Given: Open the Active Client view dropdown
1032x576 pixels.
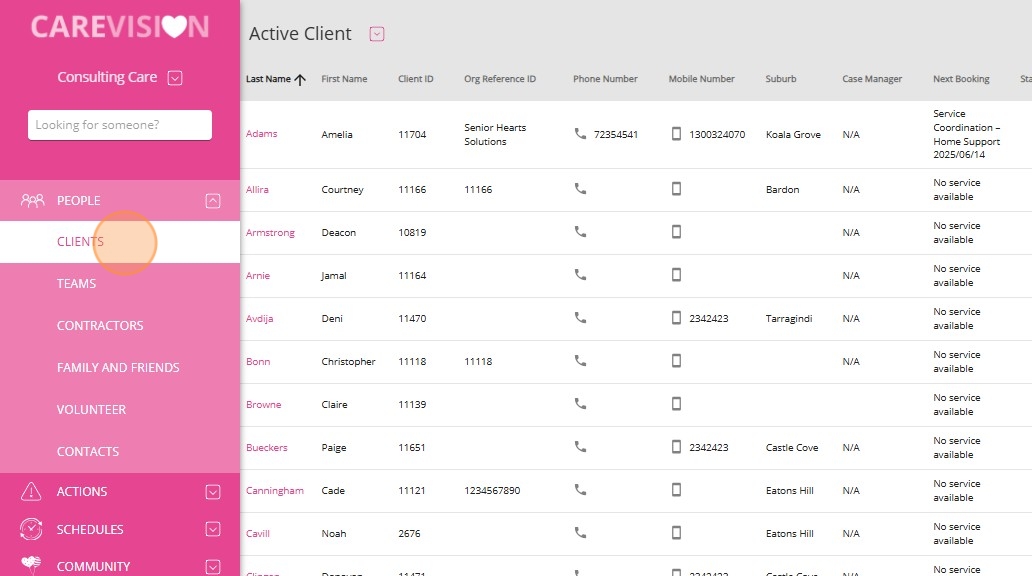Looking at the screenshot, I should coord(376,34).
